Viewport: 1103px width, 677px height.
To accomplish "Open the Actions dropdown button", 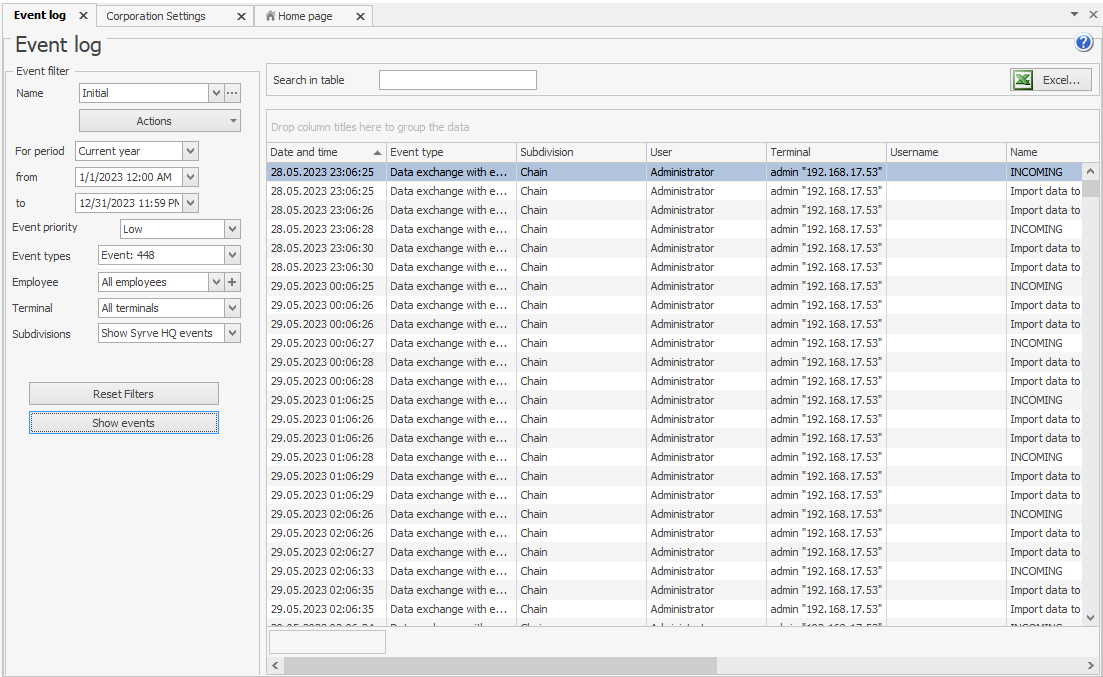I will 160,121.
